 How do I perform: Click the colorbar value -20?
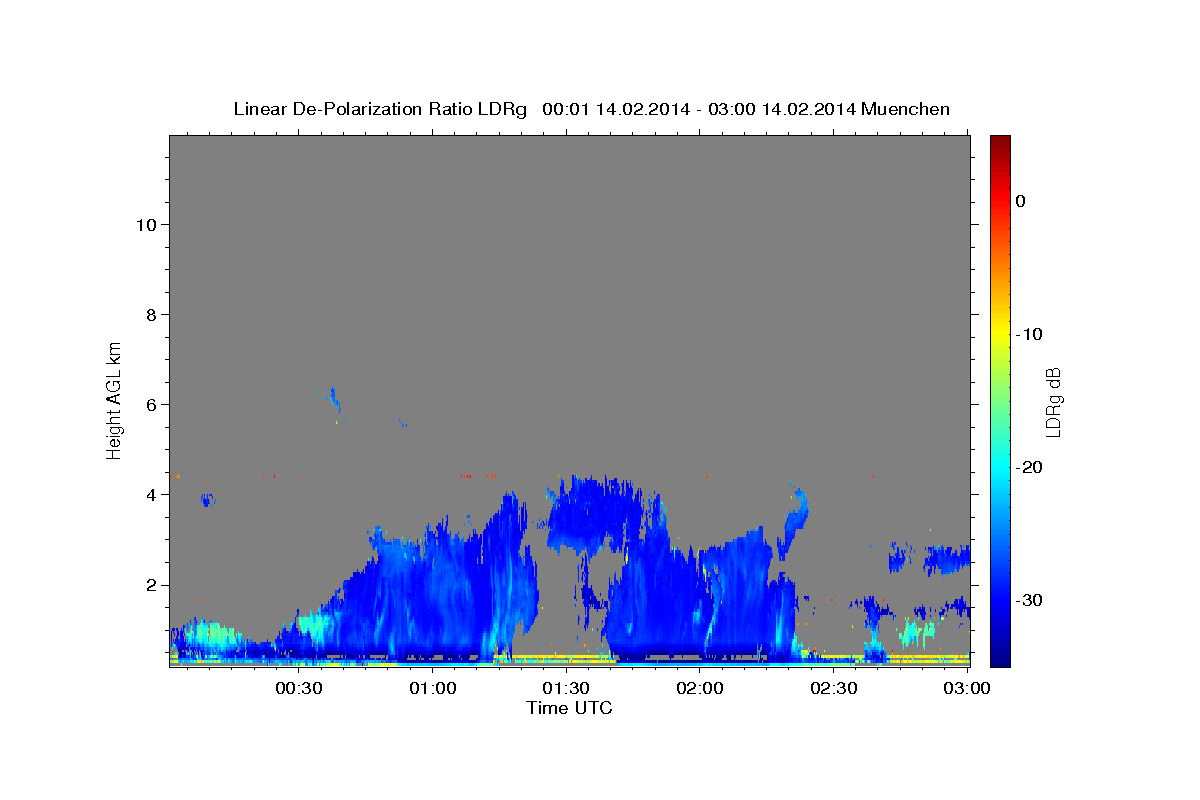tap(1030, 467)
